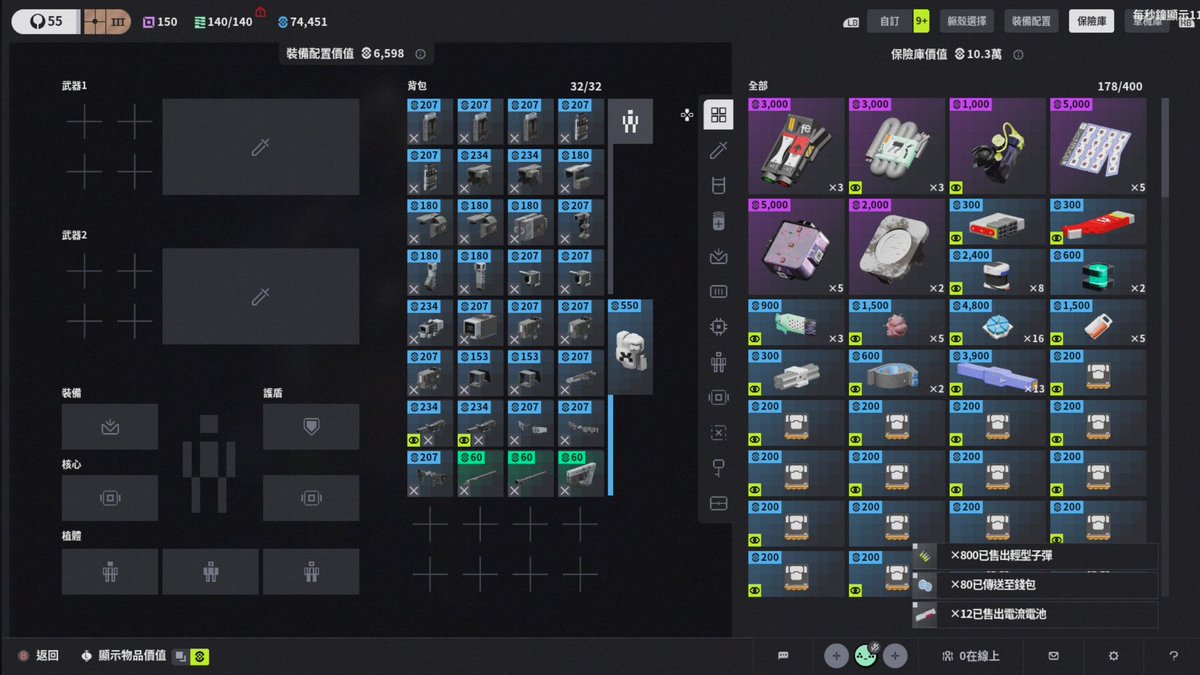The image size is (1200, 675).
Task: Select the grid 'all items' filter icon
Action: point(718,115)
